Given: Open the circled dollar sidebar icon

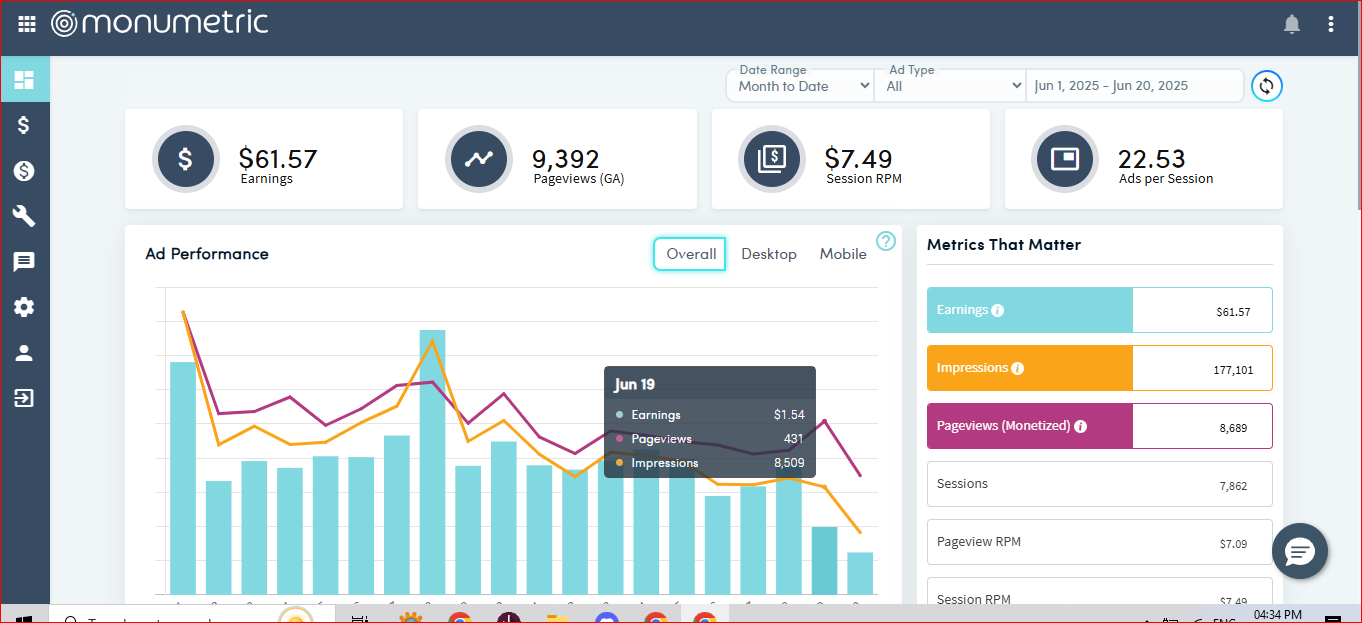Looking at the screenshot, I should [x=24, y=171].
